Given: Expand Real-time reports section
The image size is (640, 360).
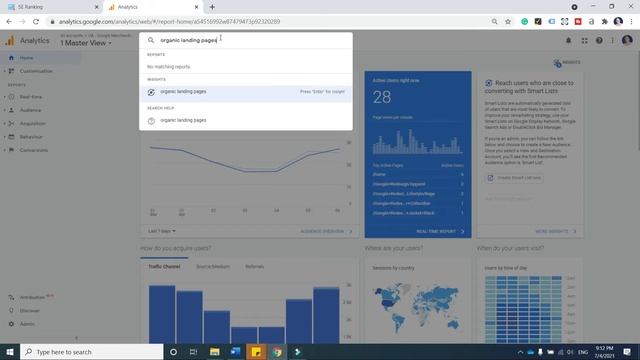Looking at the screenshot, I should [31, 97].
